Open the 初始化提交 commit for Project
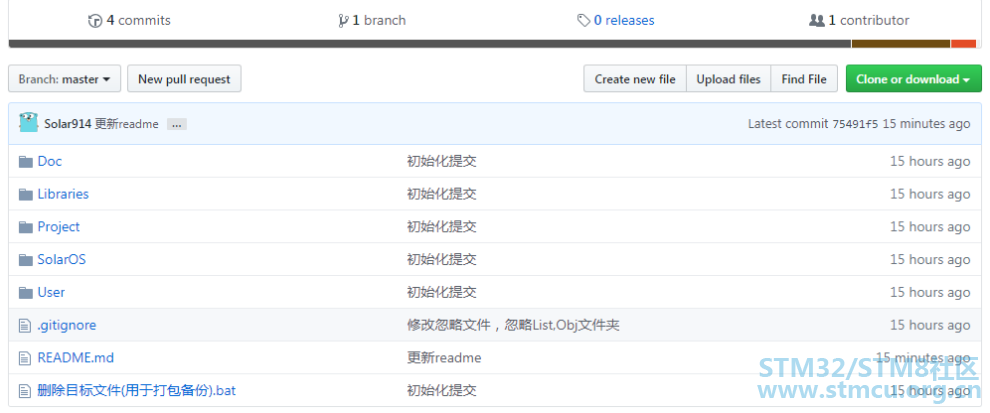The height and width of the screenshot is (413, 990). coord(441,227)
